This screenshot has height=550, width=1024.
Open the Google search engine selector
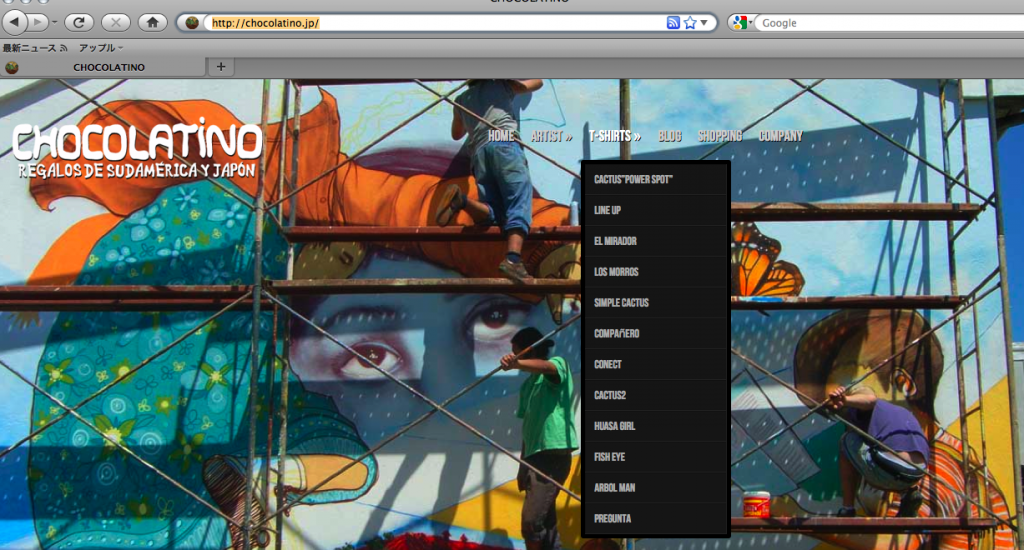742,23
